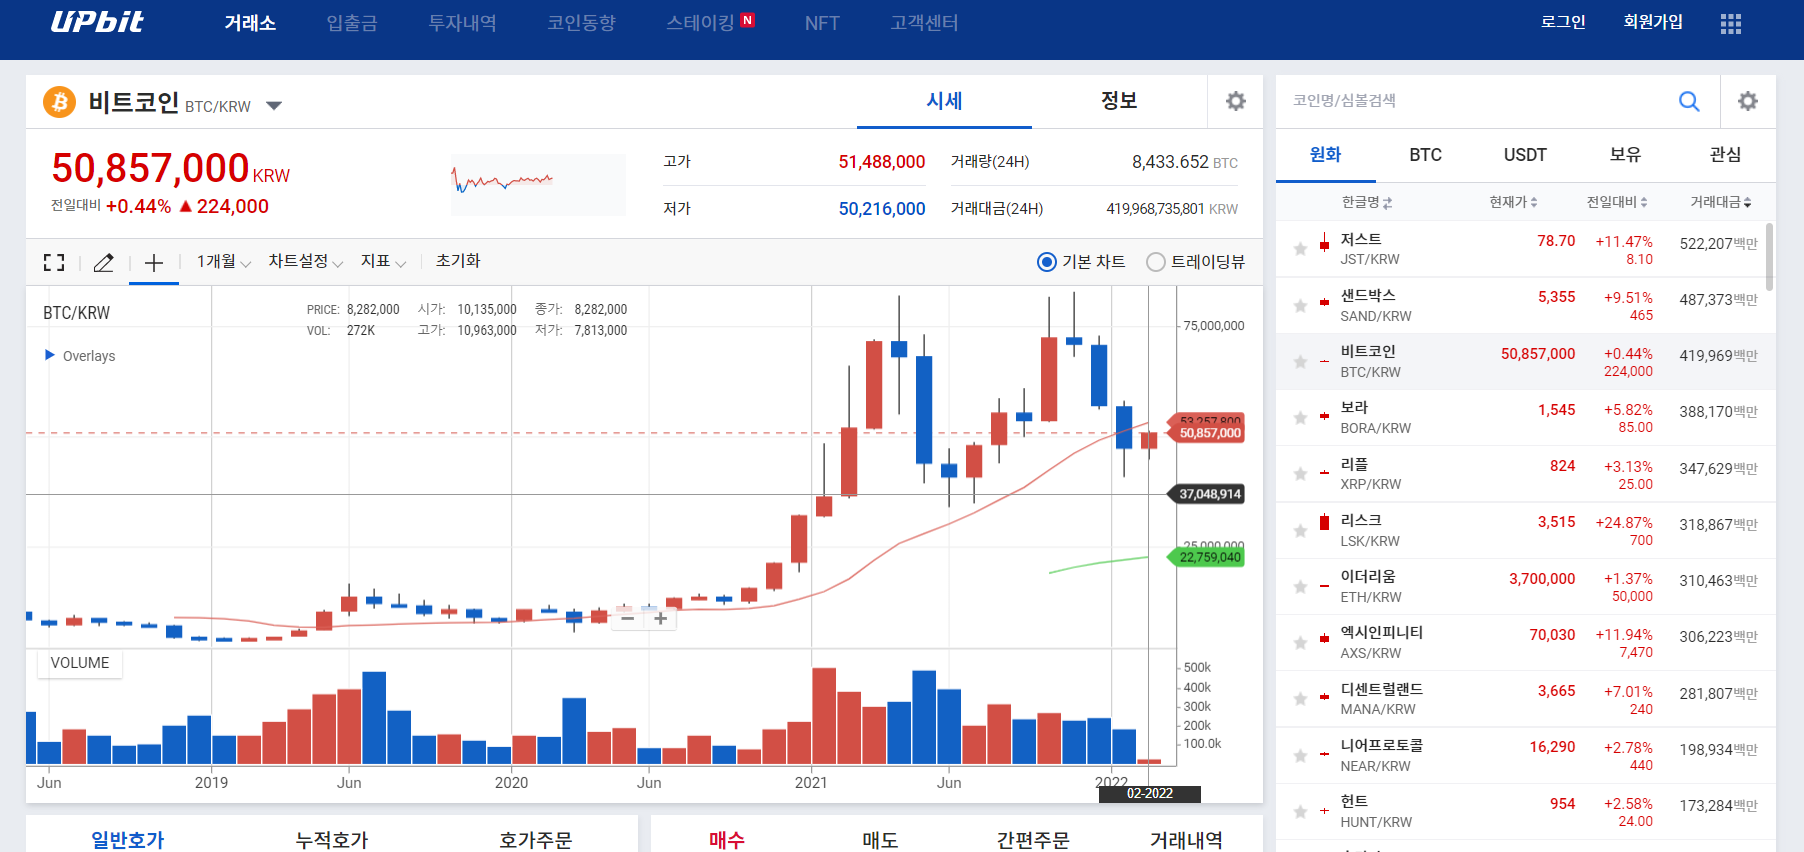Viewport: 1804px width, 852px height.
Task: Sort list by 거래대금 column
Action: [x=1720, y=202]
